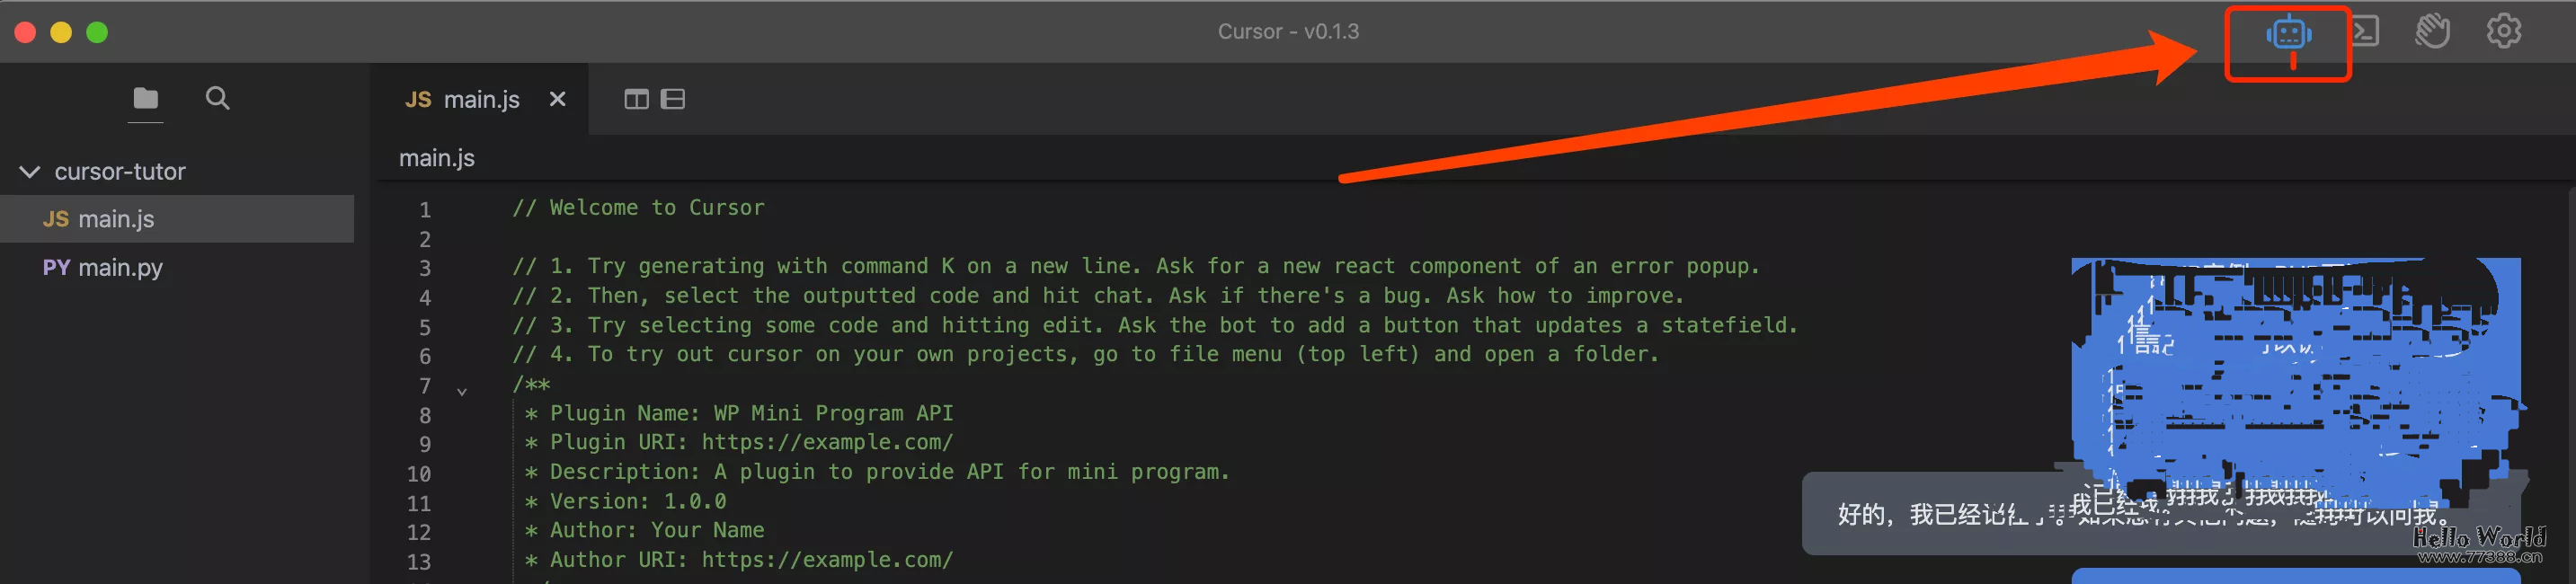Open main.py from the file tree

click(120, 268)
